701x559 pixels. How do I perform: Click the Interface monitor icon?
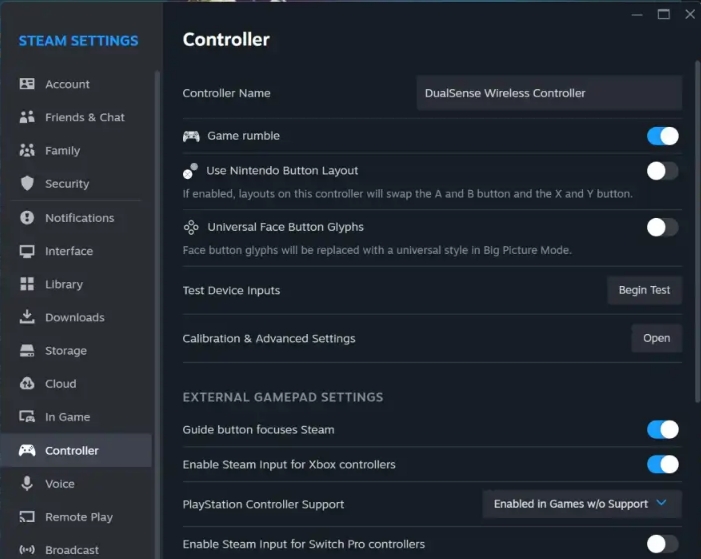(x=27, y=251)
